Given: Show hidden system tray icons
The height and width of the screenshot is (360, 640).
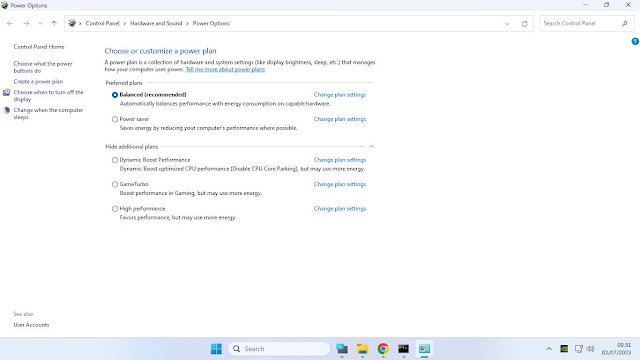Looking at the screenshot, I should coord(549,349).
